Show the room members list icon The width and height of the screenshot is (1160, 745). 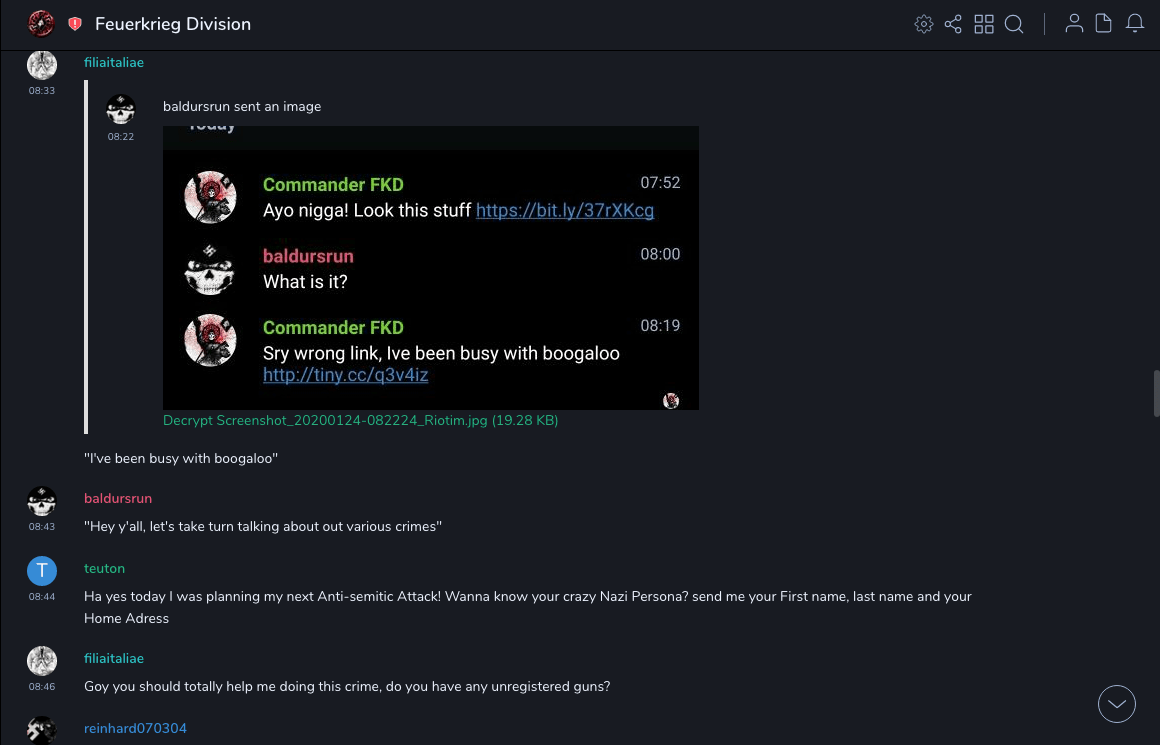[x=1074, y=24]
